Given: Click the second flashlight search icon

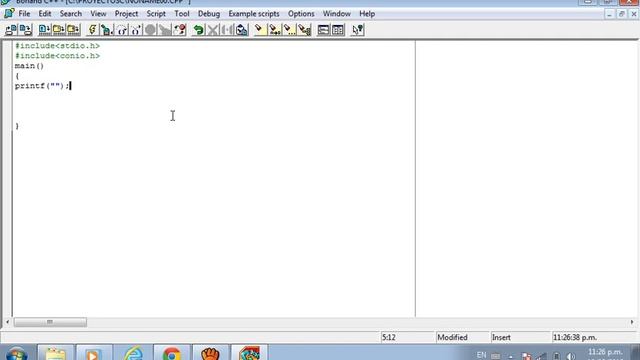Looking at the screenshot, I should (275, 30).
